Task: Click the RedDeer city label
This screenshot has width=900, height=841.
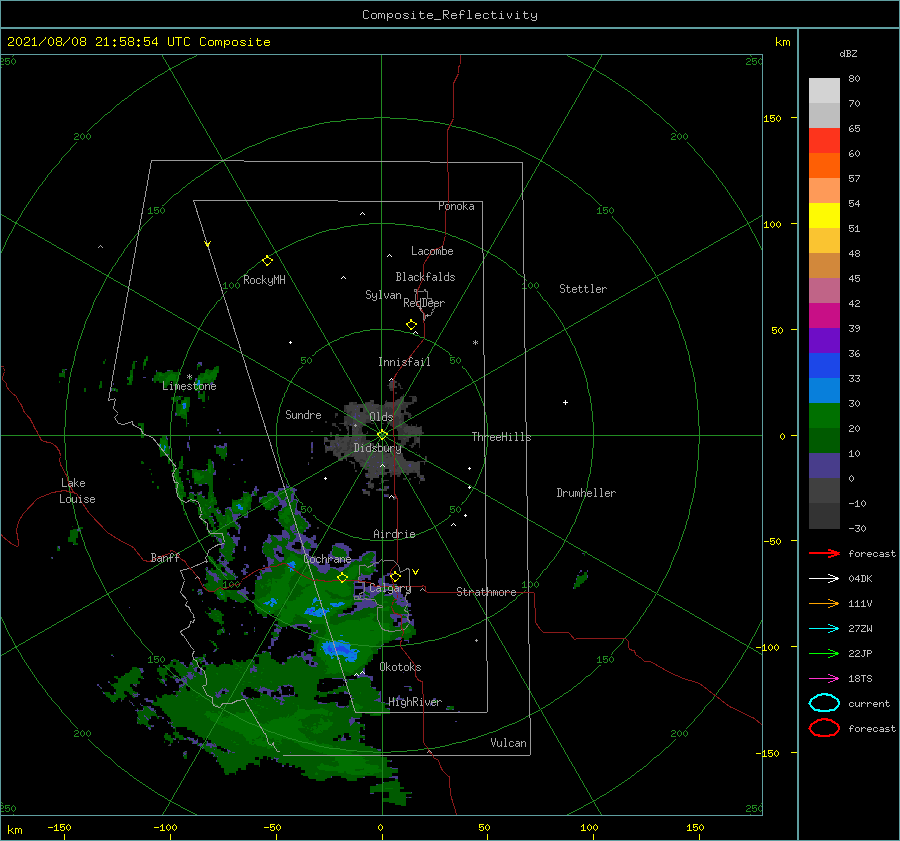Action: click(x=424, y=303)
